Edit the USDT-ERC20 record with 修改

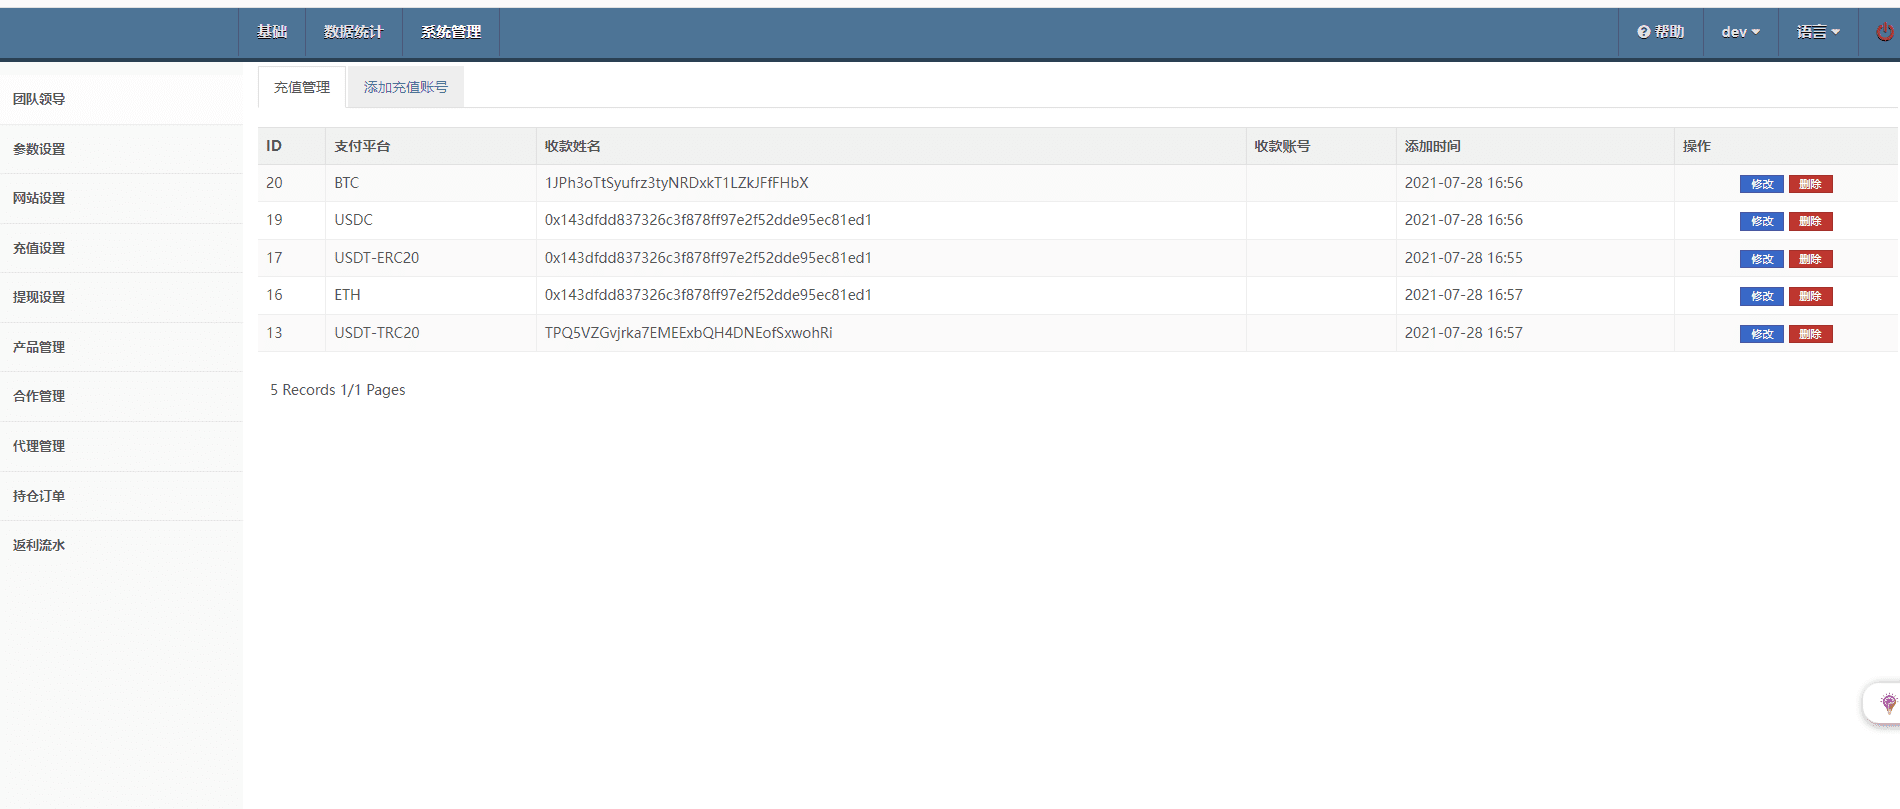point(1761,259)
